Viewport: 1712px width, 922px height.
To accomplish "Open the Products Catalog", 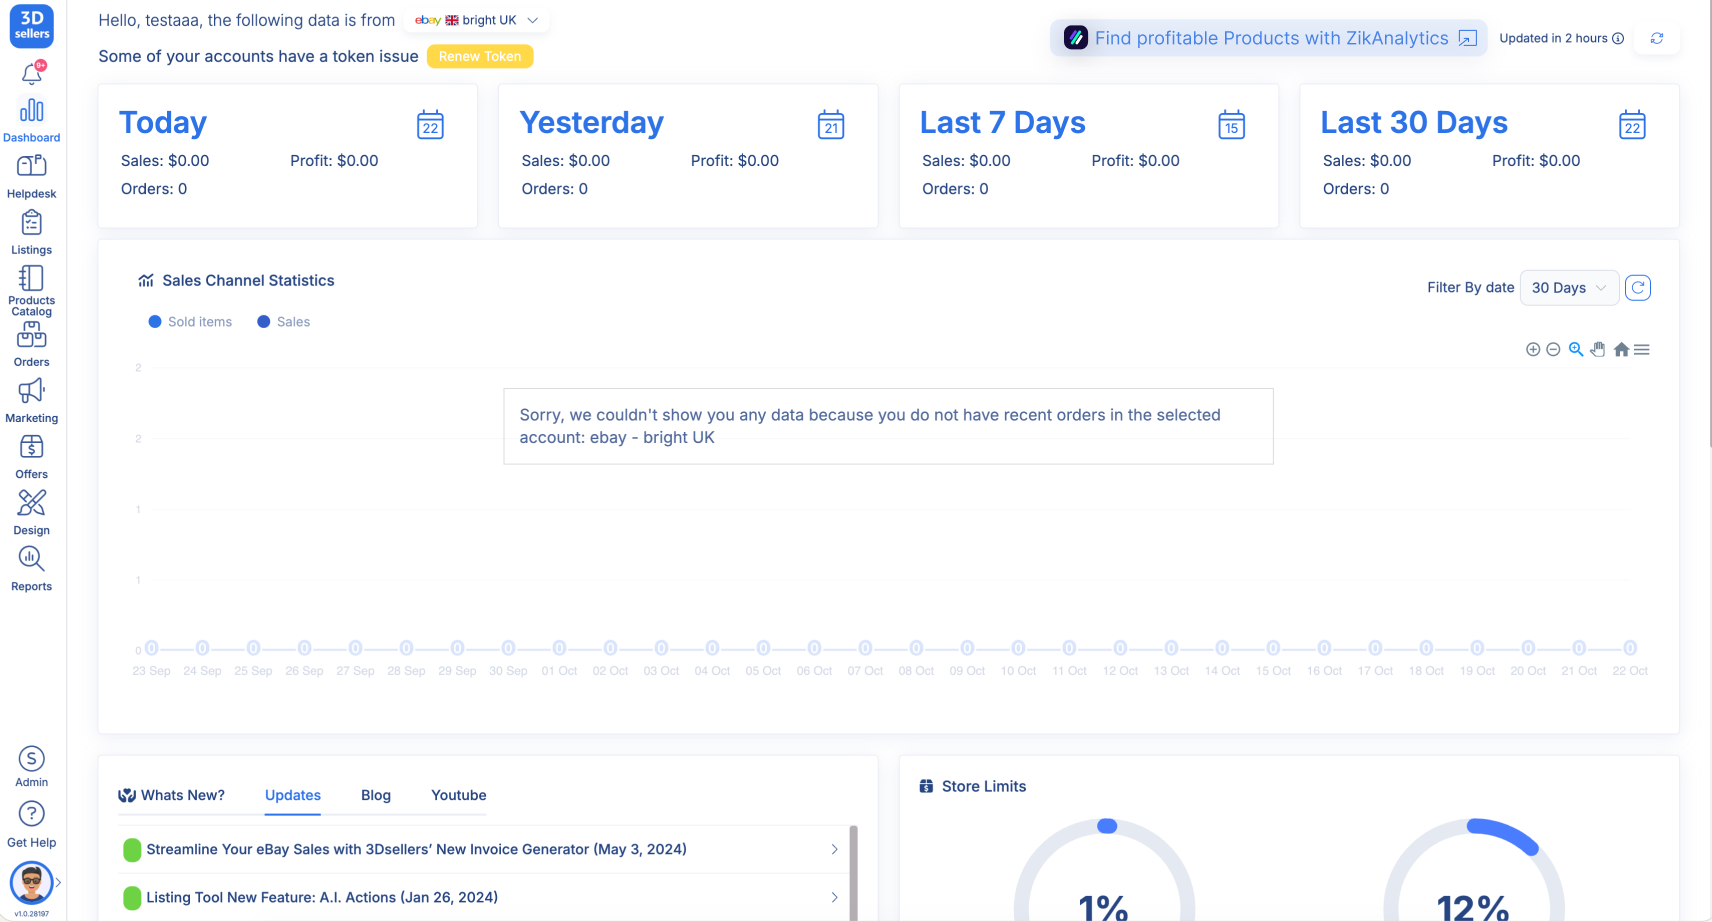I will (x=32, y=290).
